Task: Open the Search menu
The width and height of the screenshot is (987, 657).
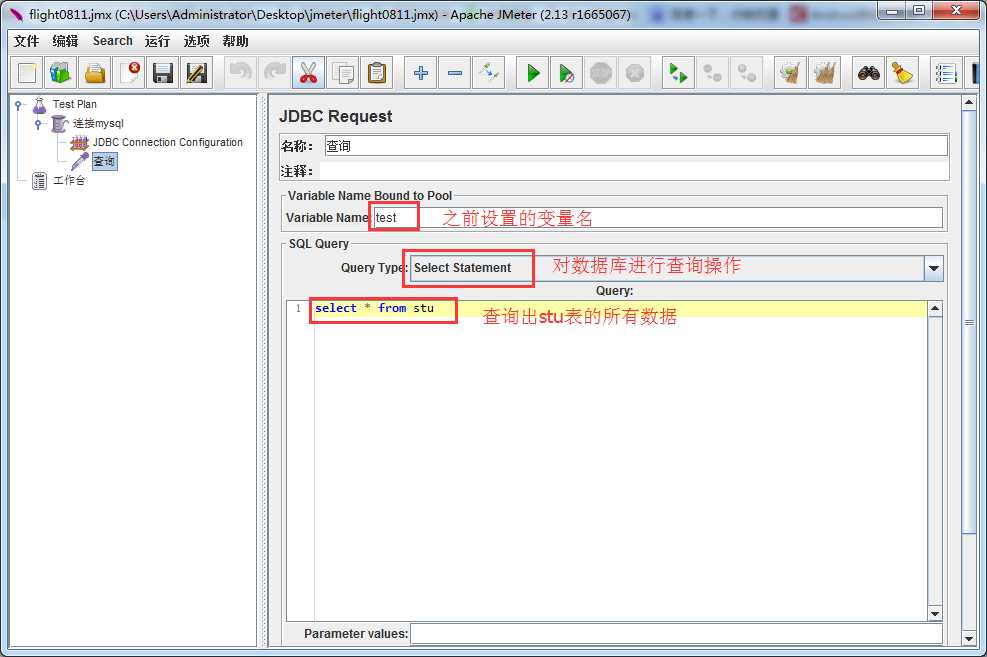Action: (x=113, y=41)
